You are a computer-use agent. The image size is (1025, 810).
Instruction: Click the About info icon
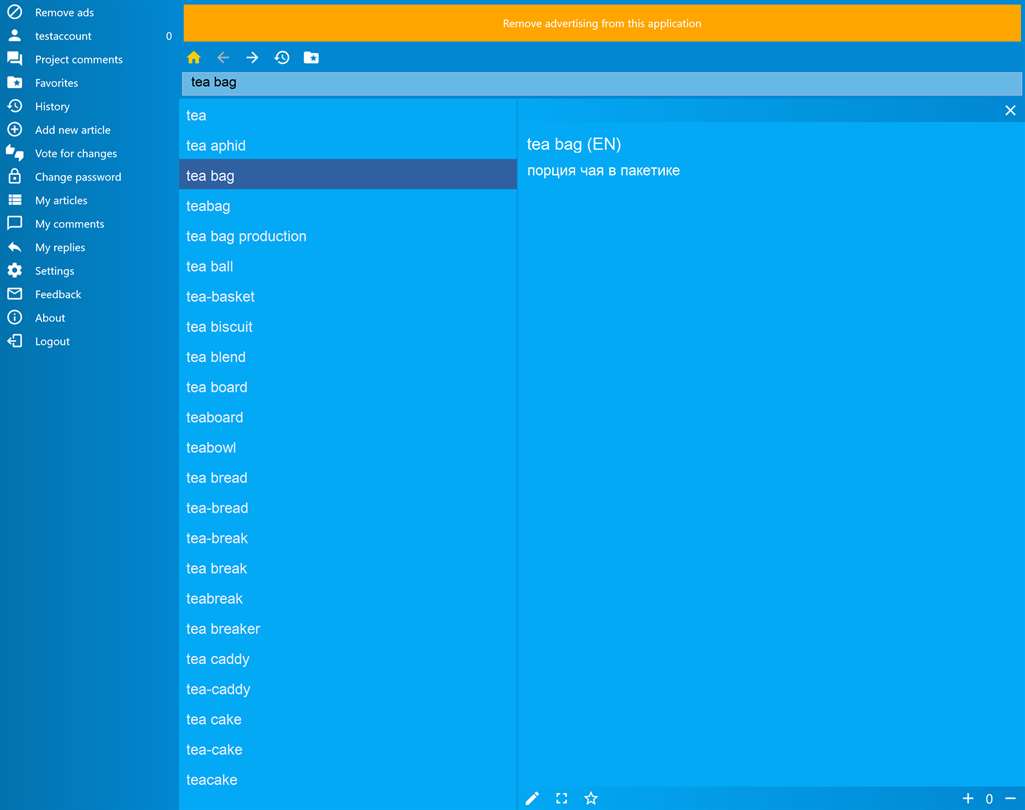click(14, 318)
